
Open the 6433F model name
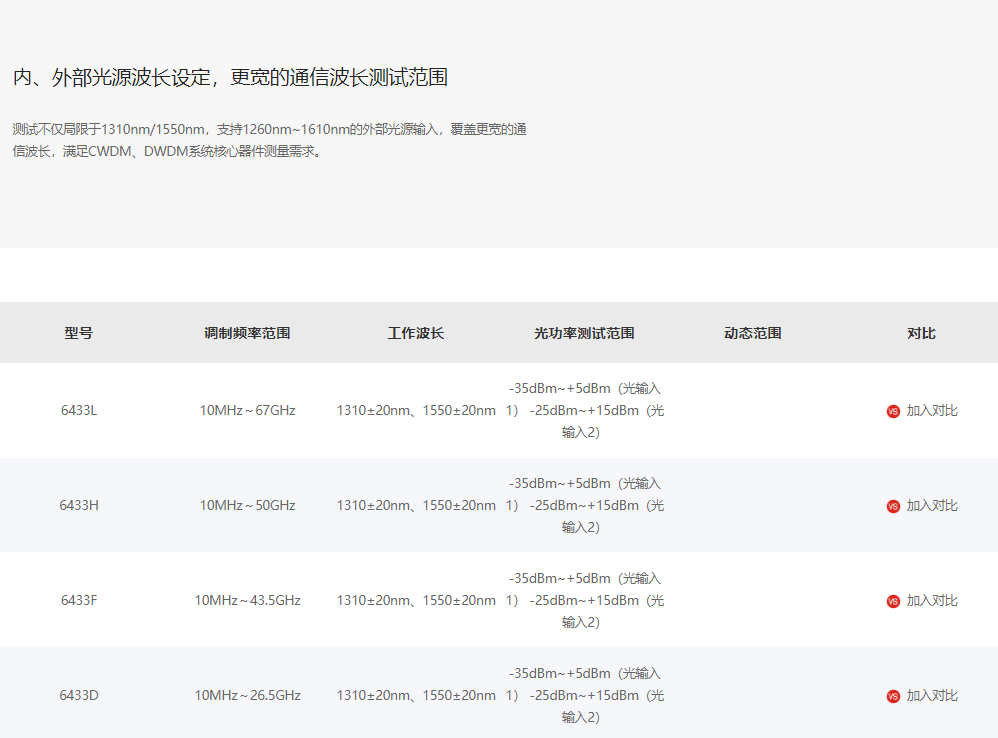click(79, 601)
